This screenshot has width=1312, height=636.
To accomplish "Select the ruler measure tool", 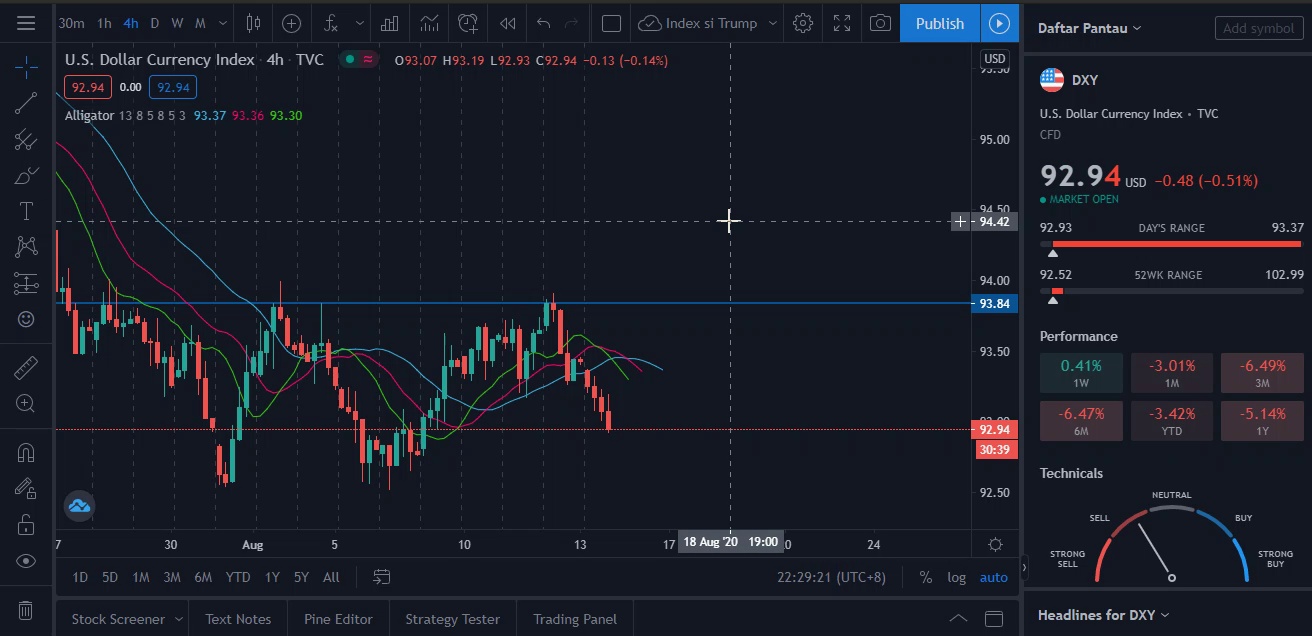I will click(26, 367).
